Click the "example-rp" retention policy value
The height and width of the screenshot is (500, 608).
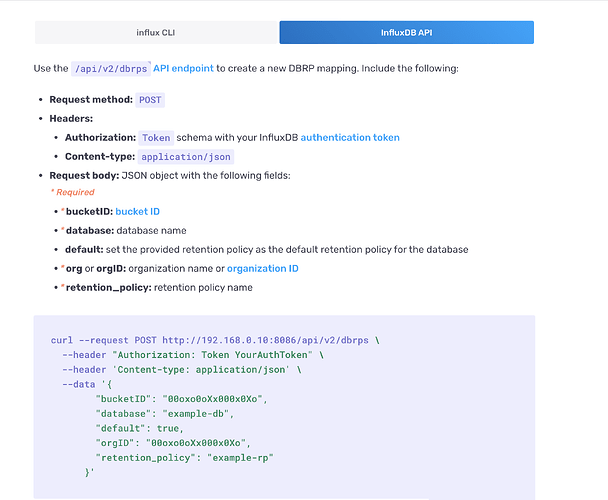pyautogui.click(x=240, y=458)
